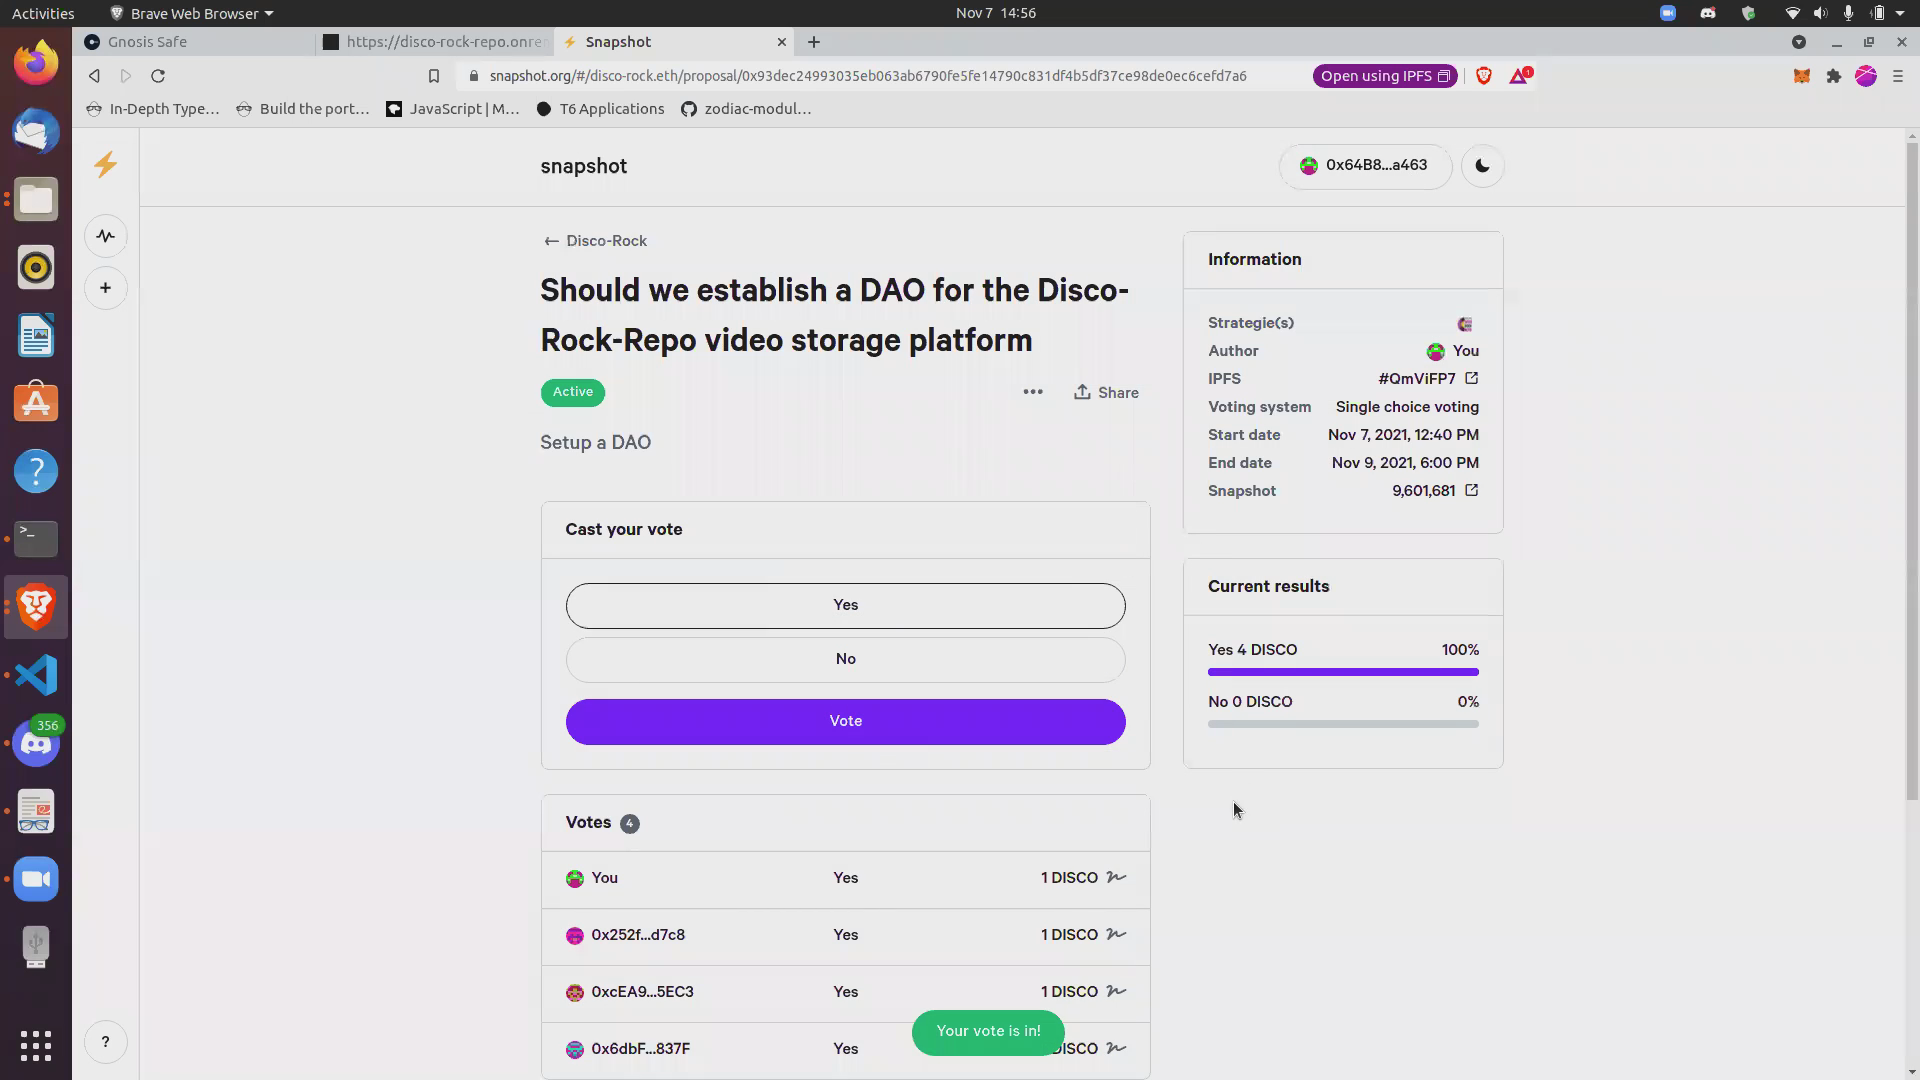
Task: Open voter 0x252f...d7c8 profile
Action: (626, 935)
